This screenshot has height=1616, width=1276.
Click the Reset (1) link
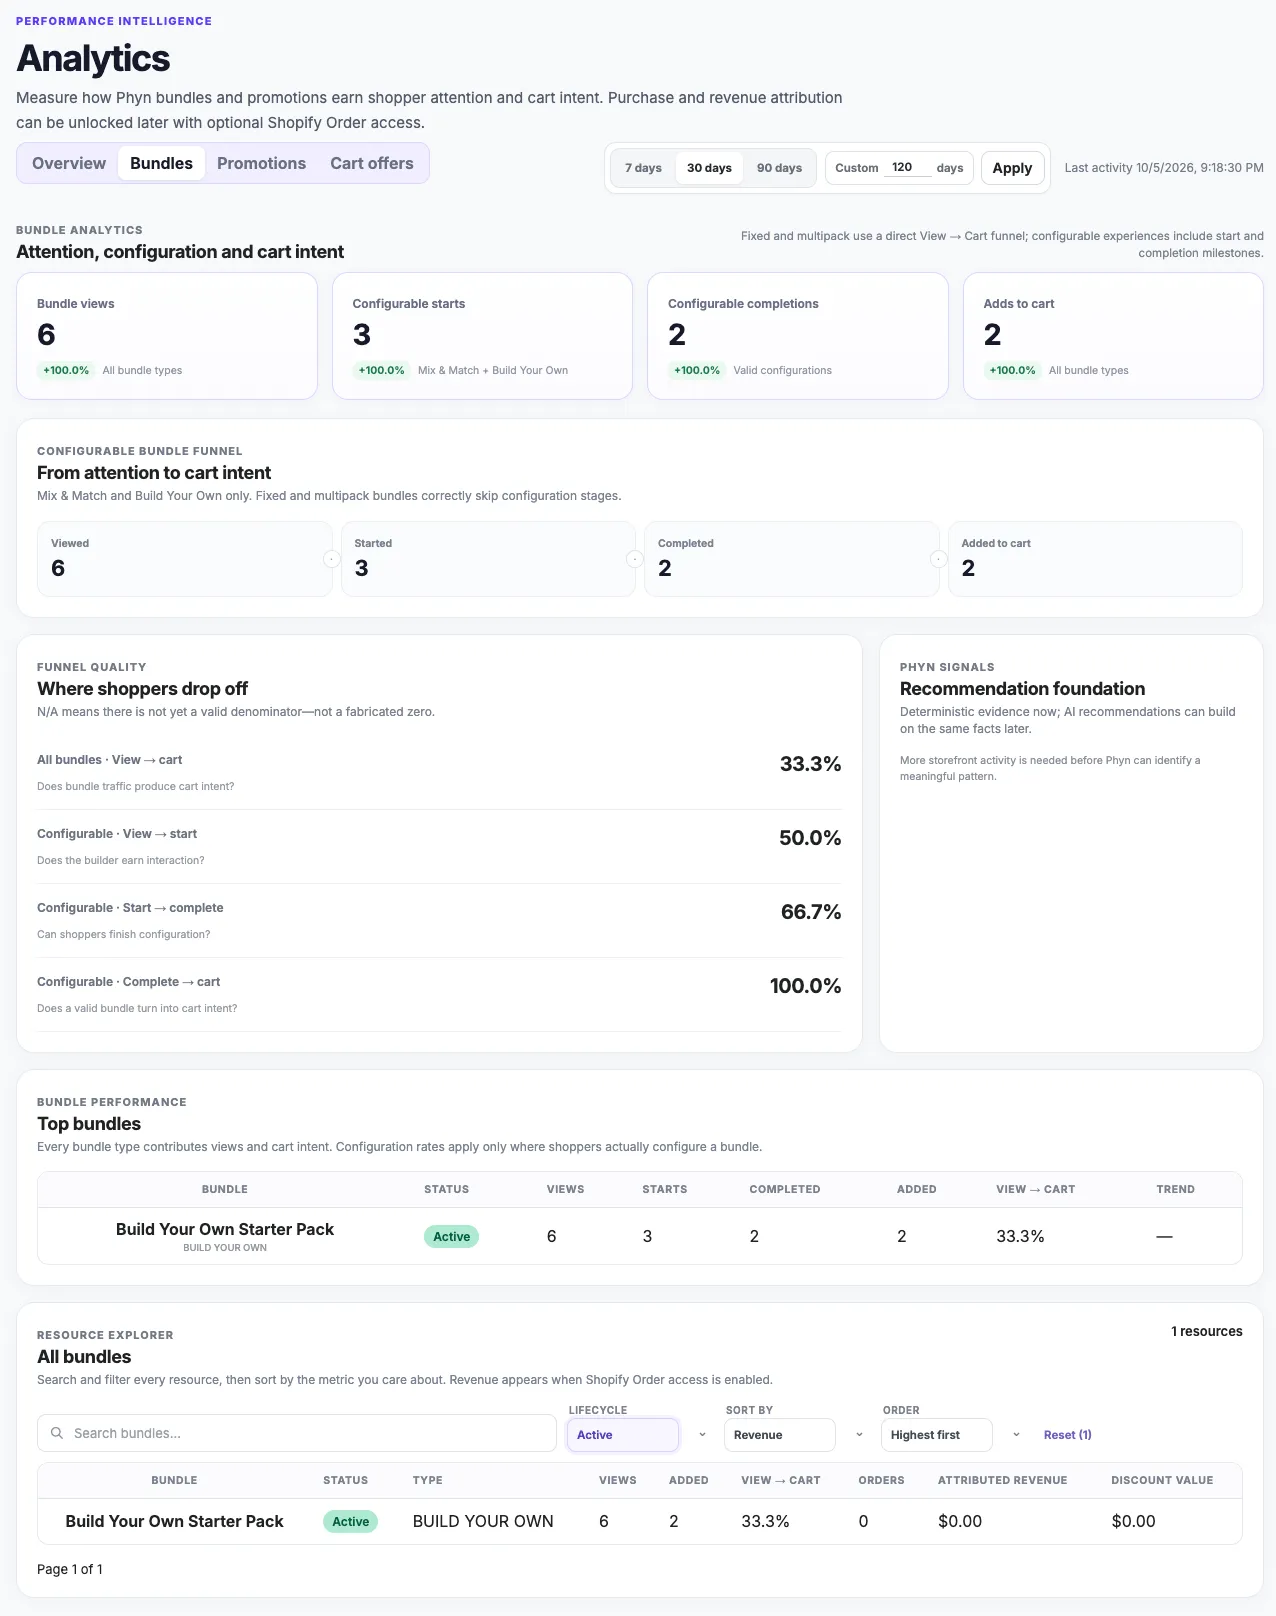1067,1435
